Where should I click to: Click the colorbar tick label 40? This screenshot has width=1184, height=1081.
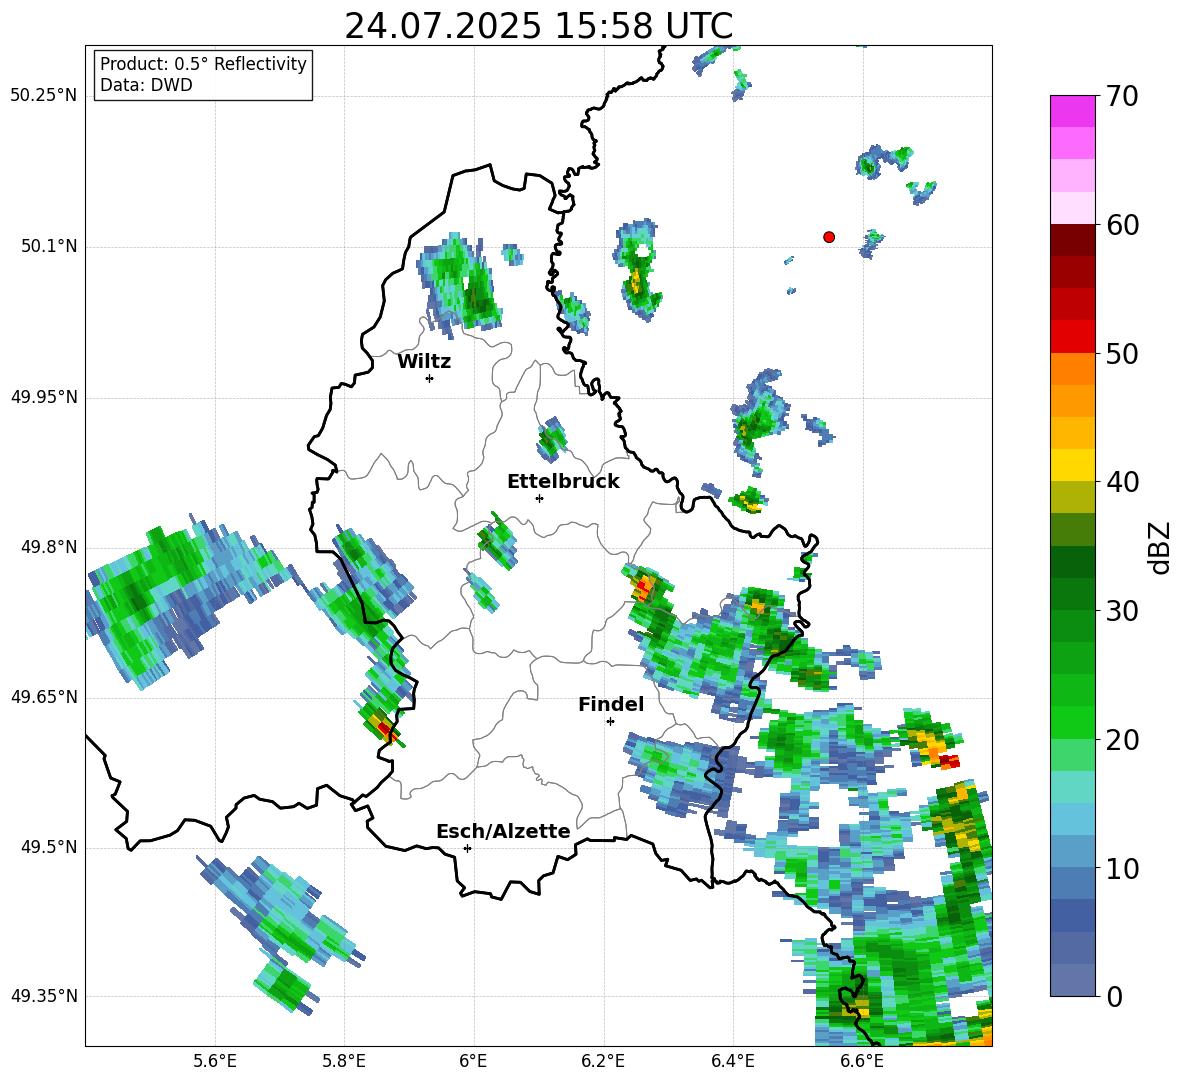[x=1121, y=482]
